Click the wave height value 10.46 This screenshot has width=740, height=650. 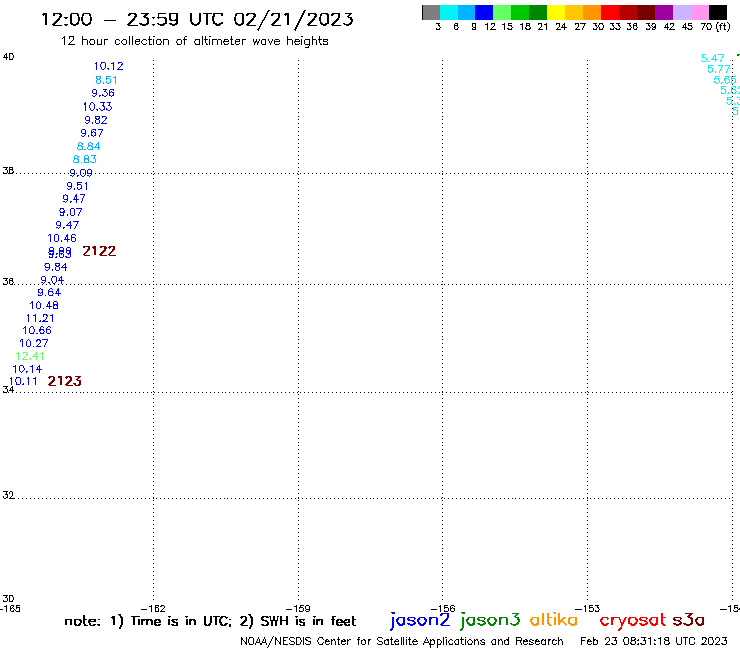[62, 238]
